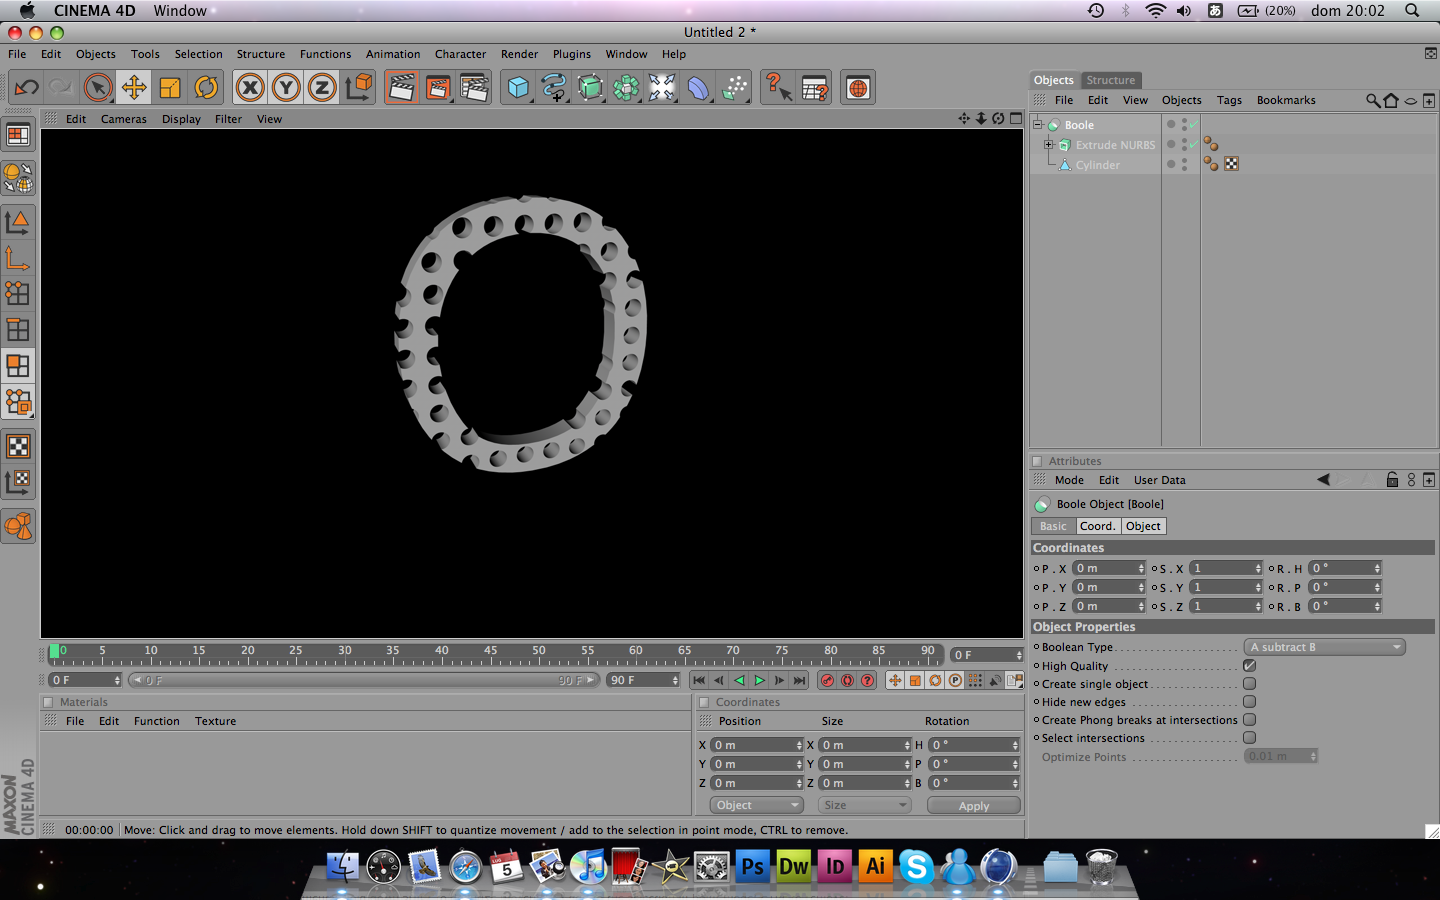
Task: Open the Object coordinate mode dropdown
Action: 757,805
